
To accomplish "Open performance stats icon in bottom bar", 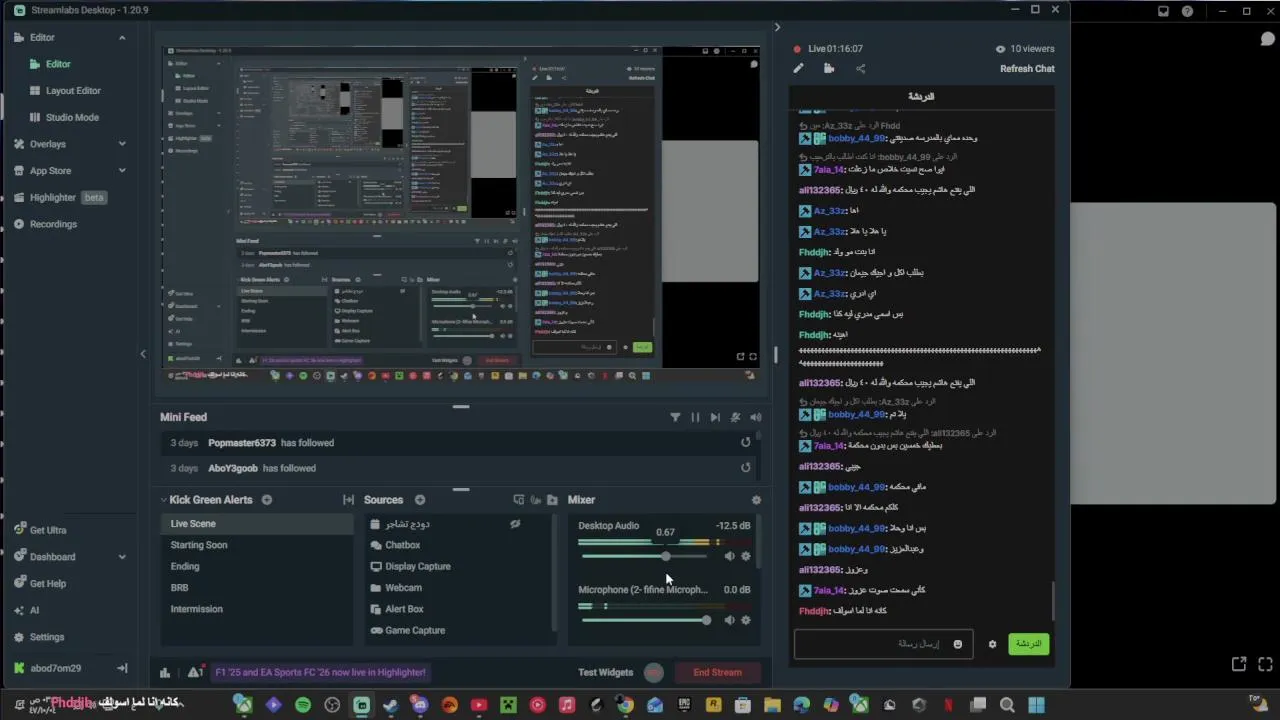I will point(165,672).
